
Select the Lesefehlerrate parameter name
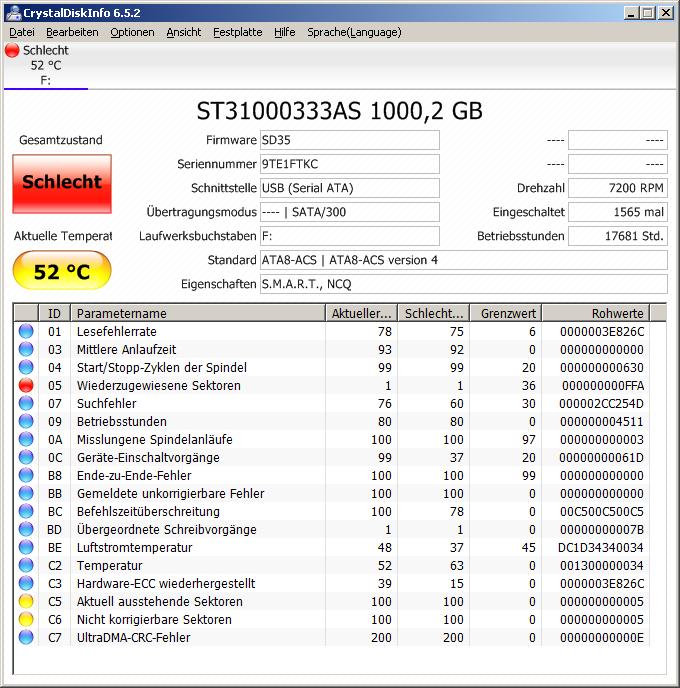[x=117, y=332]
